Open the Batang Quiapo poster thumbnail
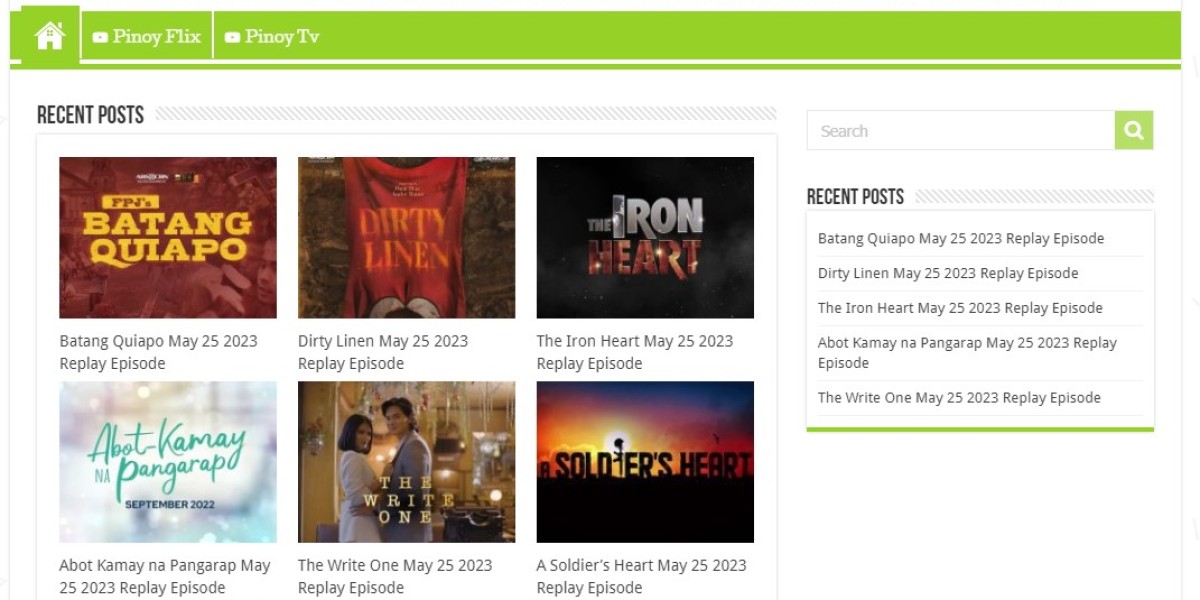The height and width of the screenshot is (600, 1200). pyautogui.click(x=168, y=238)
